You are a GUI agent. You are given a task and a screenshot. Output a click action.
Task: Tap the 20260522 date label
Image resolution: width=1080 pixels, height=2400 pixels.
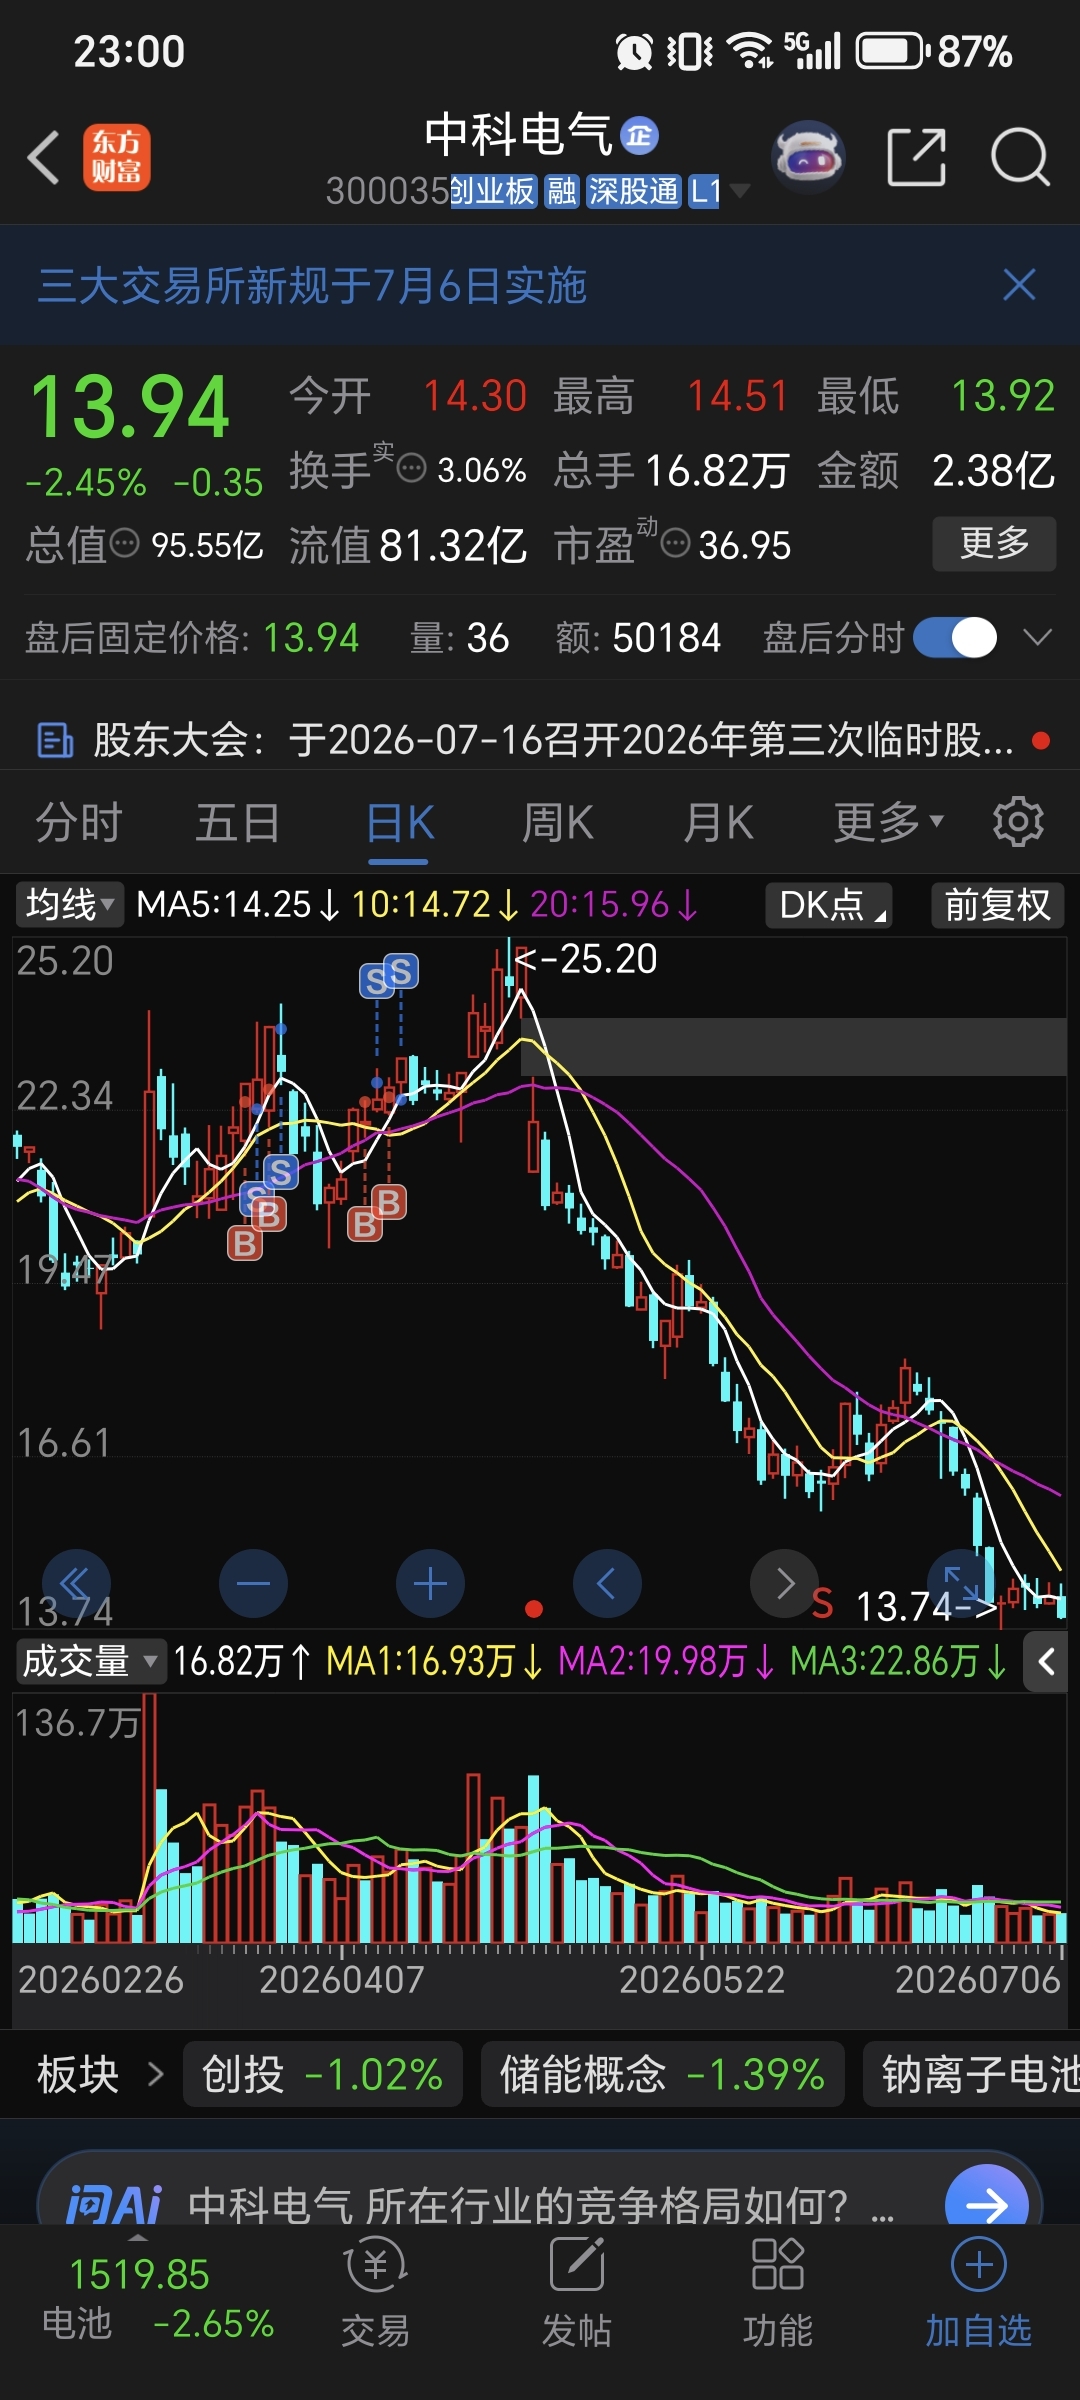point(702,1980)
